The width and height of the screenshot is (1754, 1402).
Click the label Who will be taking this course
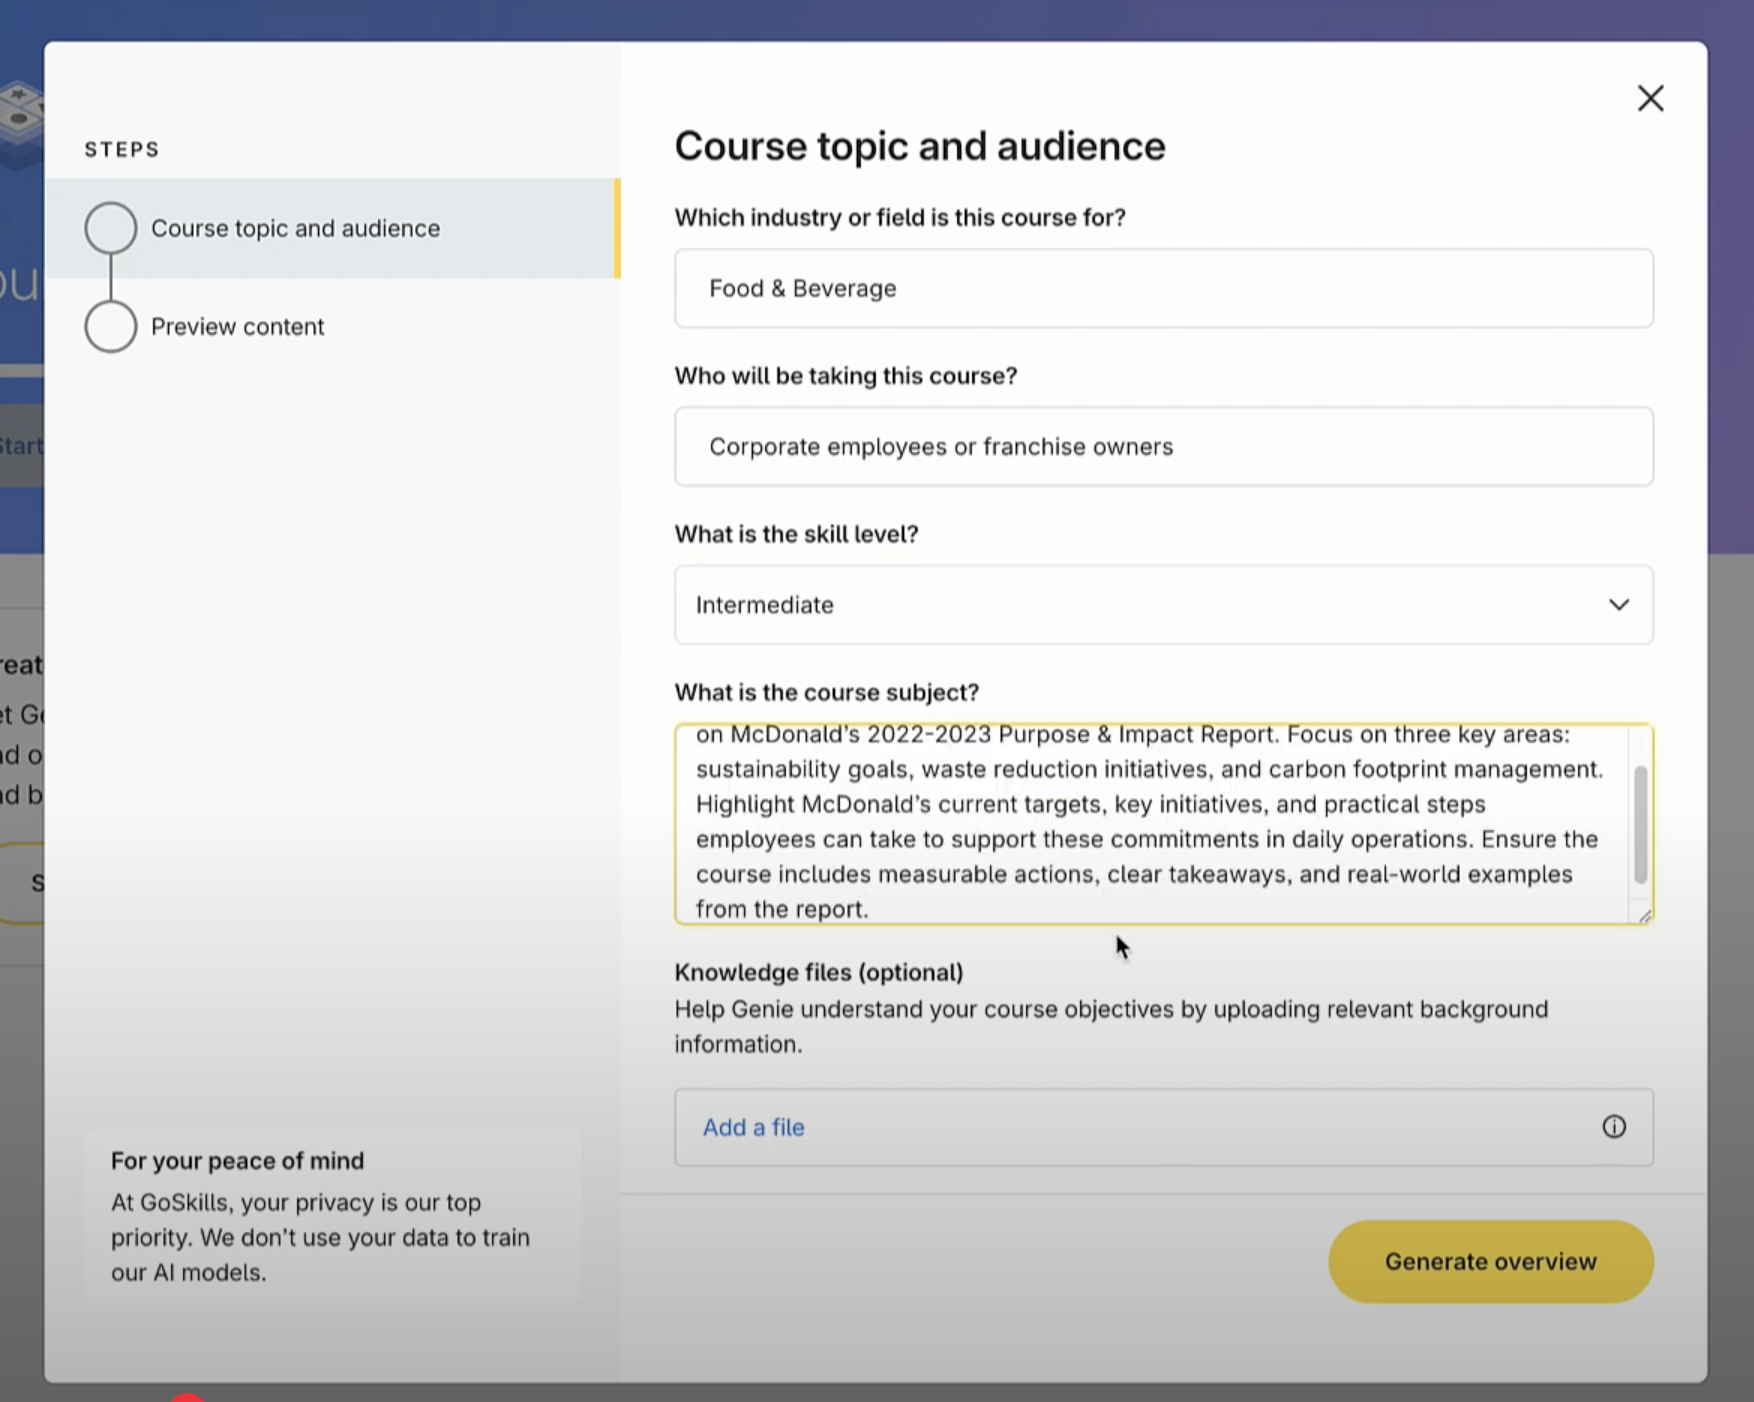pos(845,376)
